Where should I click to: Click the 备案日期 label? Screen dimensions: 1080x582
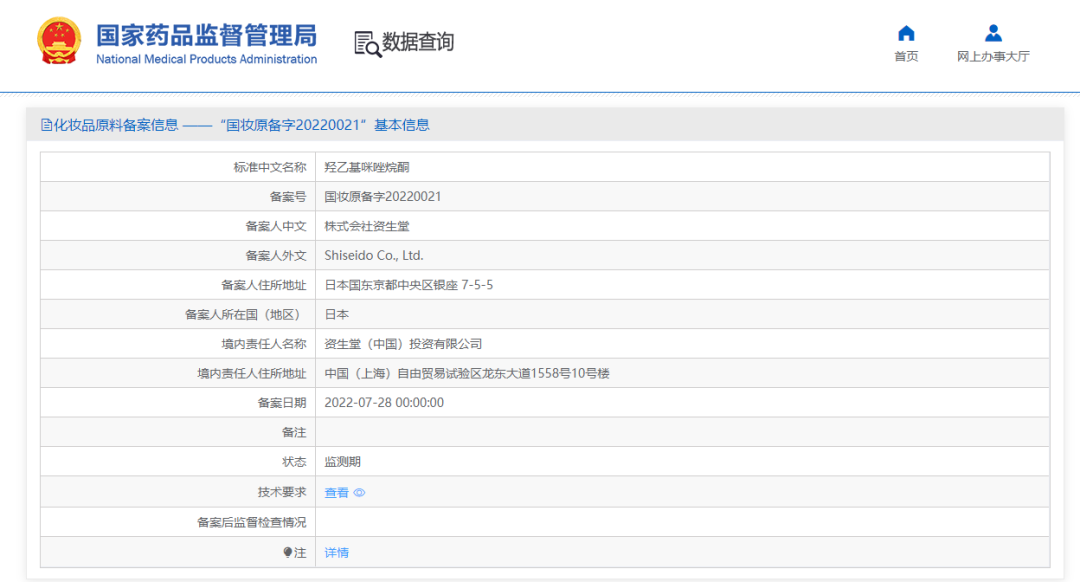click(x=282, y=402)
